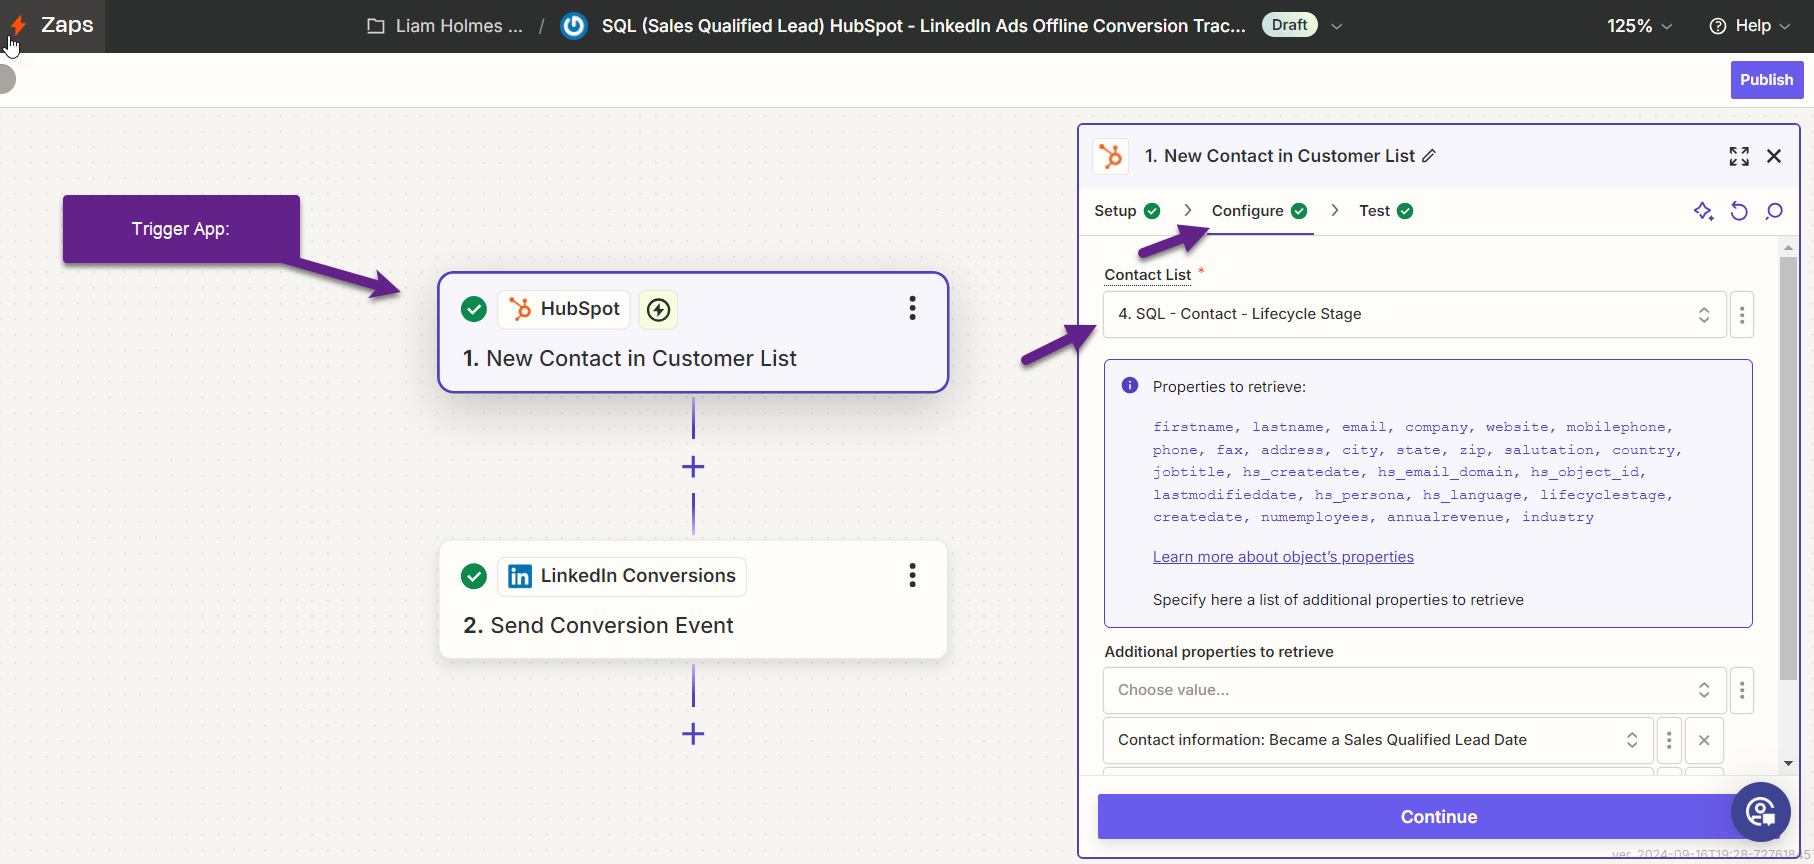Click the HubSpot app badge
Viewport: 1814px width, 864px height.
click(x=565, y=309)
